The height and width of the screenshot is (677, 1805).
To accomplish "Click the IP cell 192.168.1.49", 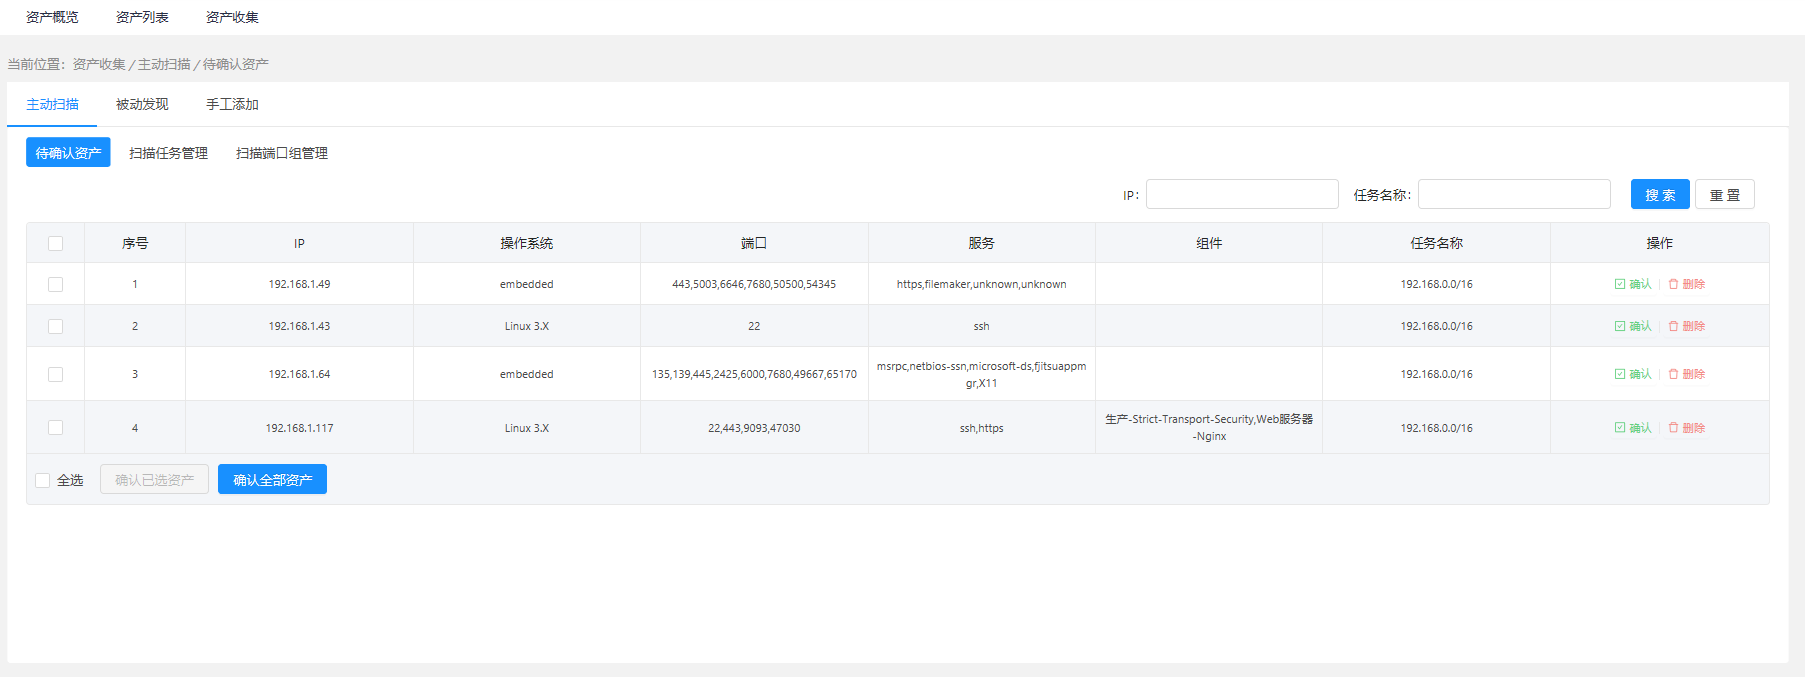I will [299, 284].
